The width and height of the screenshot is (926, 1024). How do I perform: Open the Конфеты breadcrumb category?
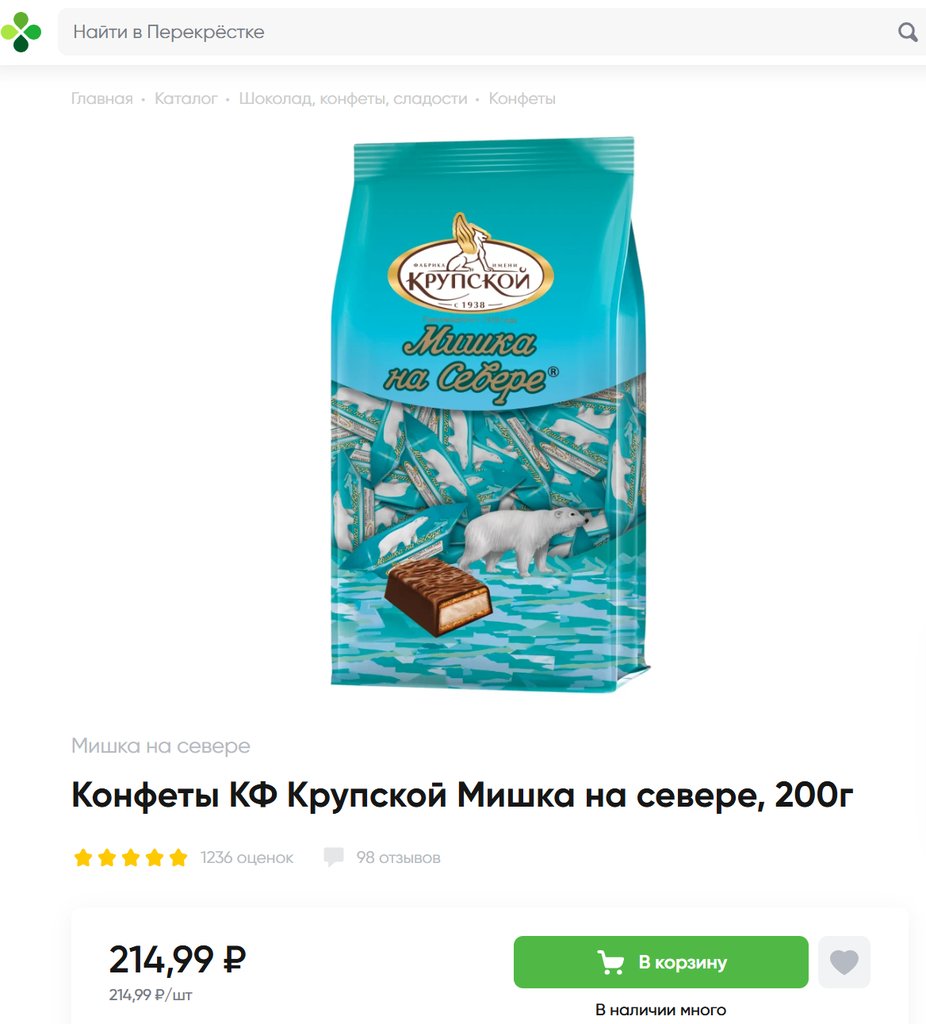pos(522,99)
